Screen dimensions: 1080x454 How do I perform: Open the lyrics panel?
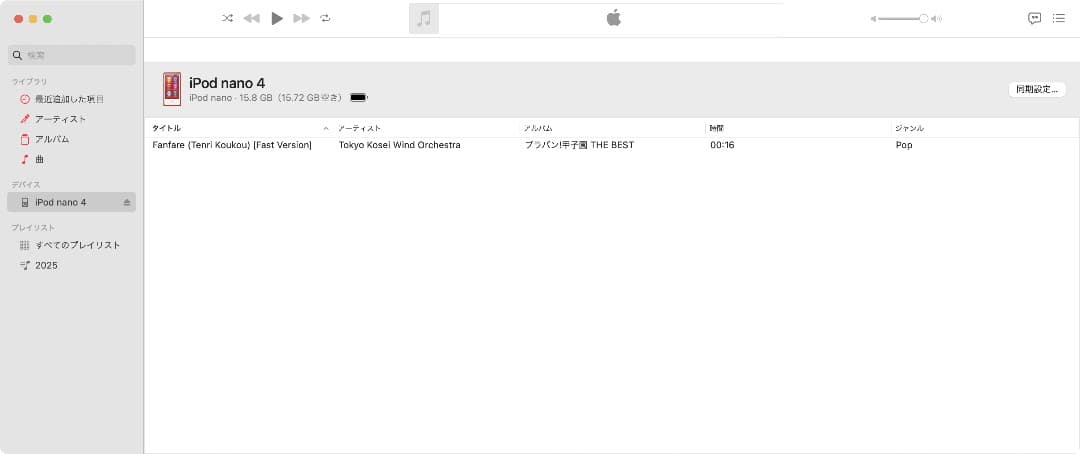(x=1034, y=19)
